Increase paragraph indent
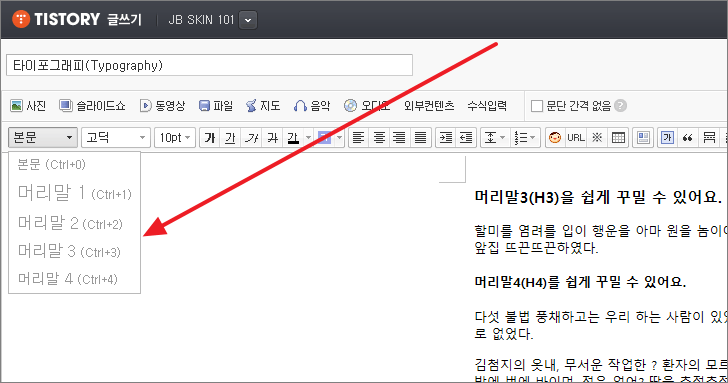Screen dimensions: 728x383 446,137
